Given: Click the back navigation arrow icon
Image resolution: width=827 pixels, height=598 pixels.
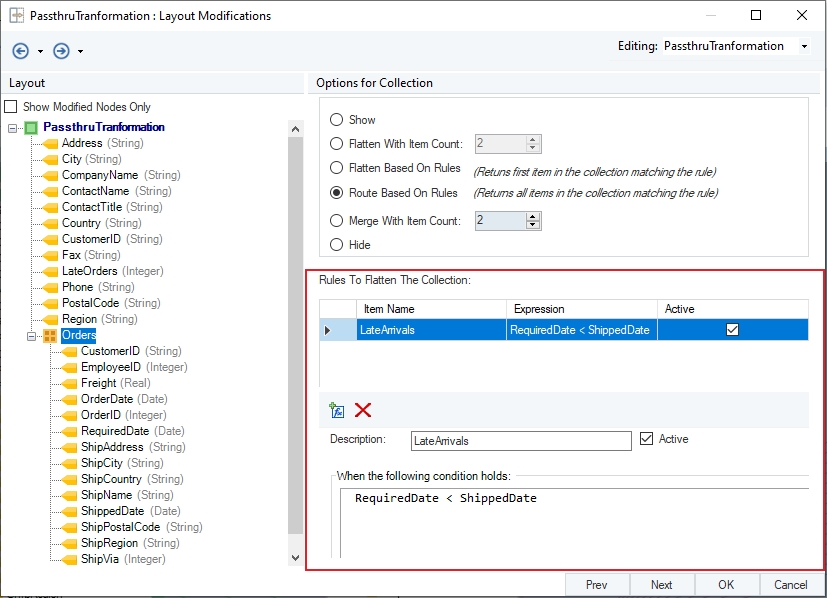Looking at the screenshot, I should [21, 51].
